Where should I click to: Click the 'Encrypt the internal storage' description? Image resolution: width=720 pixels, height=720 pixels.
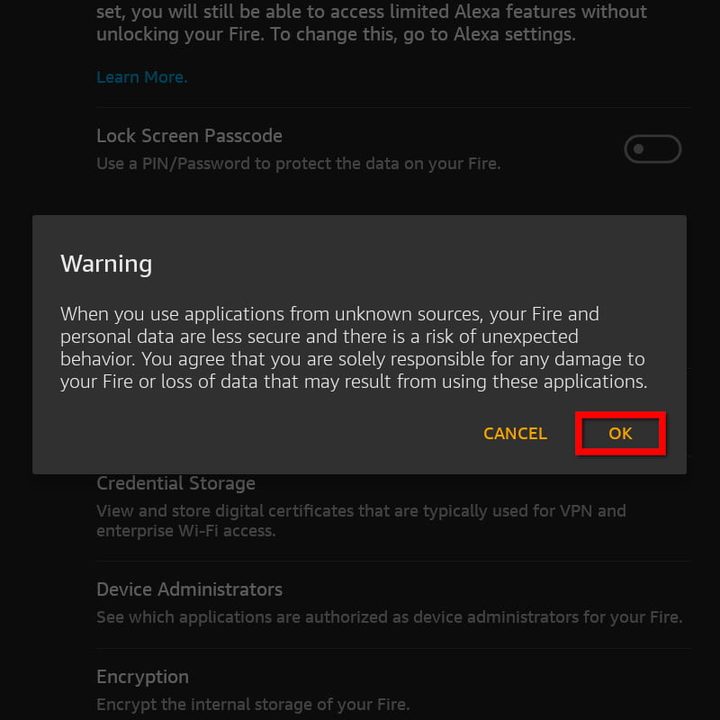point(252,704)
